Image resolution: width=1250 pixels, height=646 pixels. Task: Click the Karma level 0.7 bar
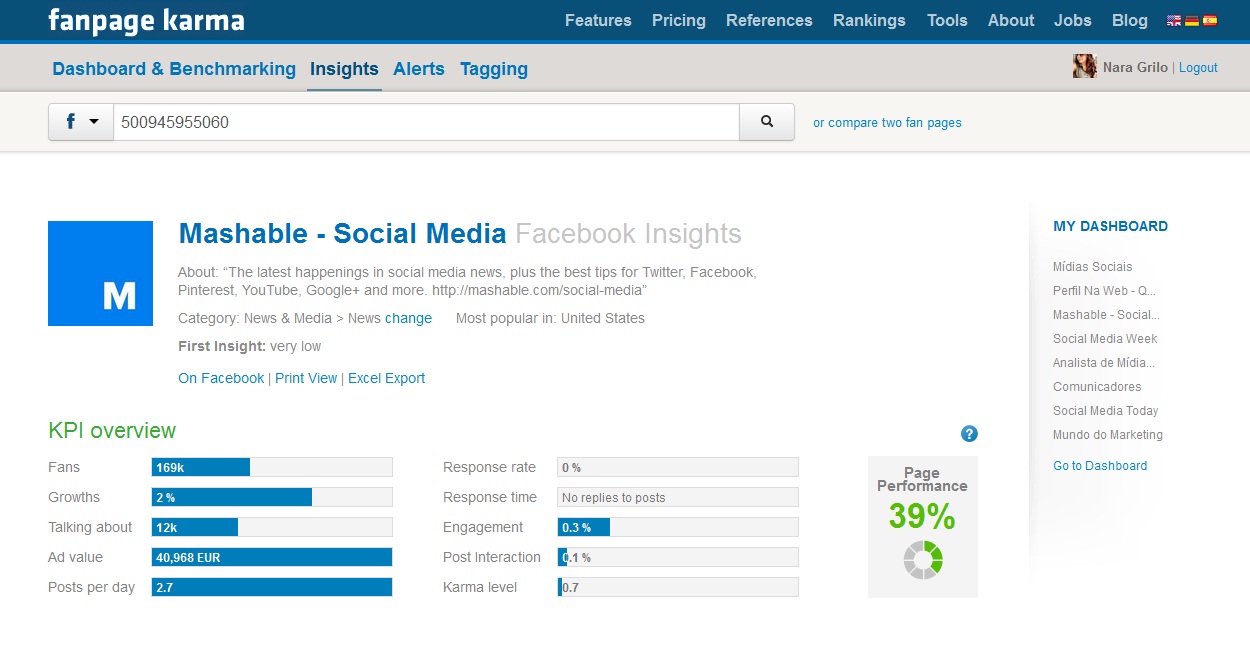click(678, 587)
